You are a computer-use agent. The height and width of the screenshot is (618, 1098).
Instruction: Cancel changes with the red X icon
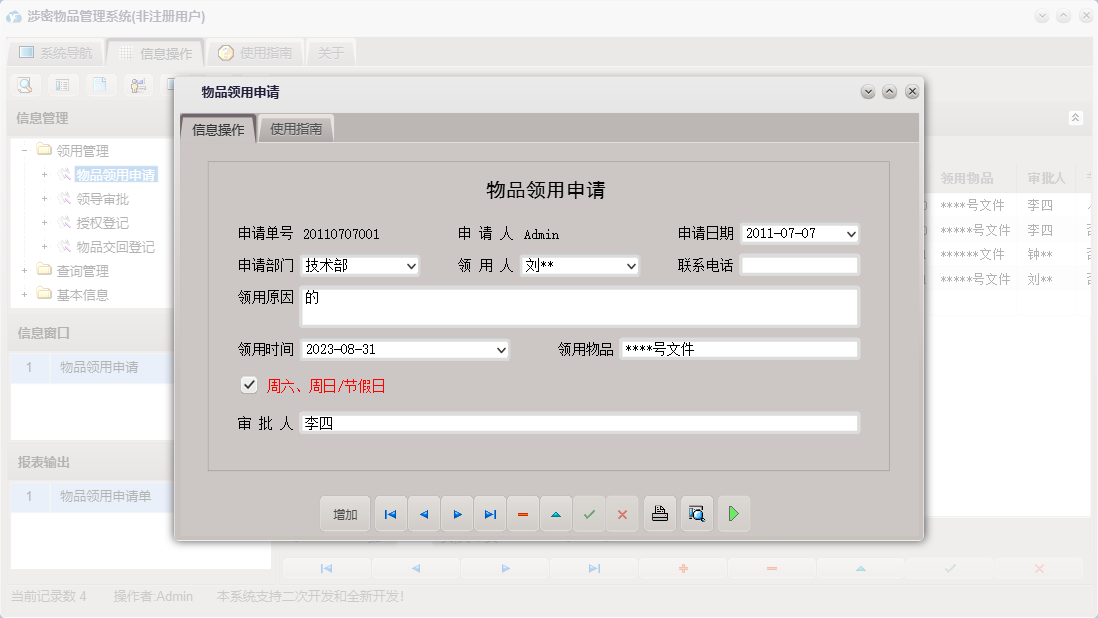(x=622, y=513)
